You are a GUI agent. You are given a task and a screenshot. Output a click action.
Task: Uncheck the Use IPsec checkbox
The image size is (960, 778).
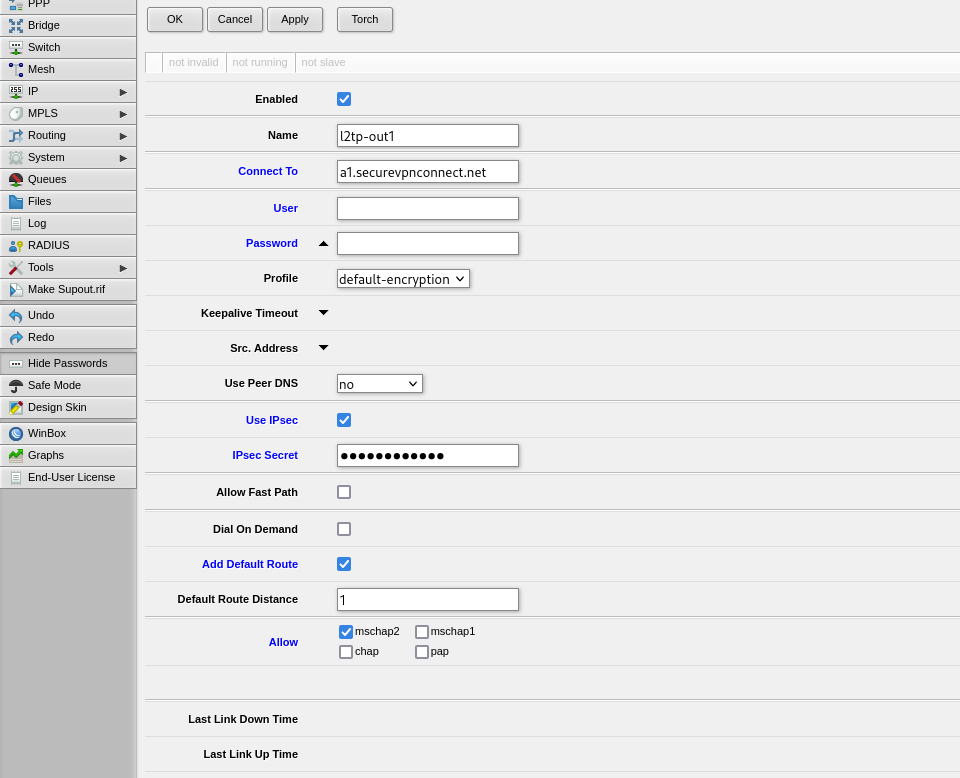[x=344, y=420]
